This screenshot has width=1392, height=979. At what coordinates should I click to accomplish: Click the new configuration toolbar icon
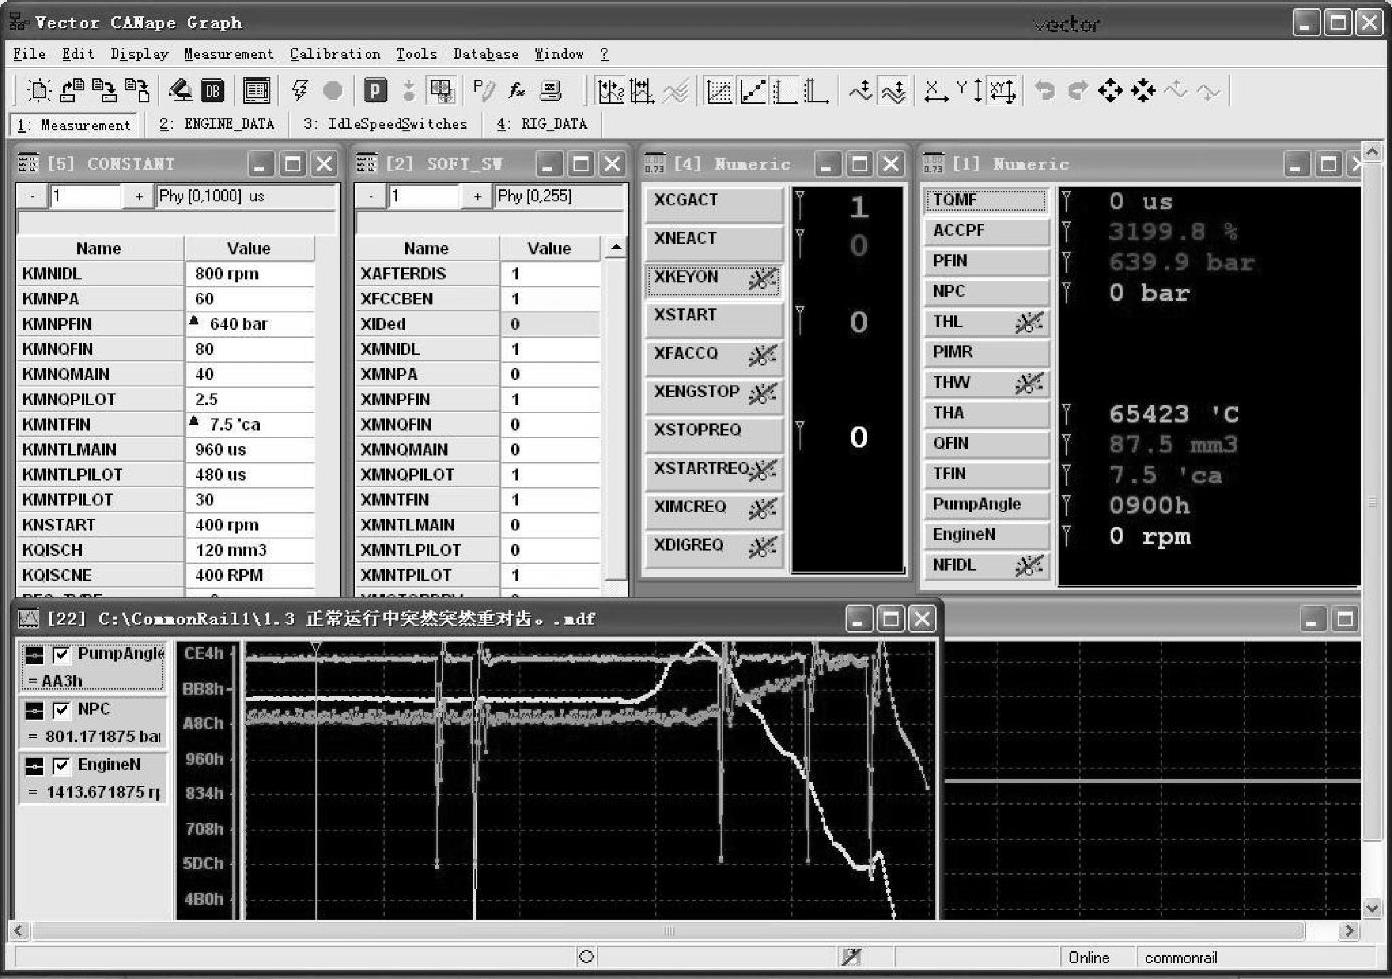[39, 91]
